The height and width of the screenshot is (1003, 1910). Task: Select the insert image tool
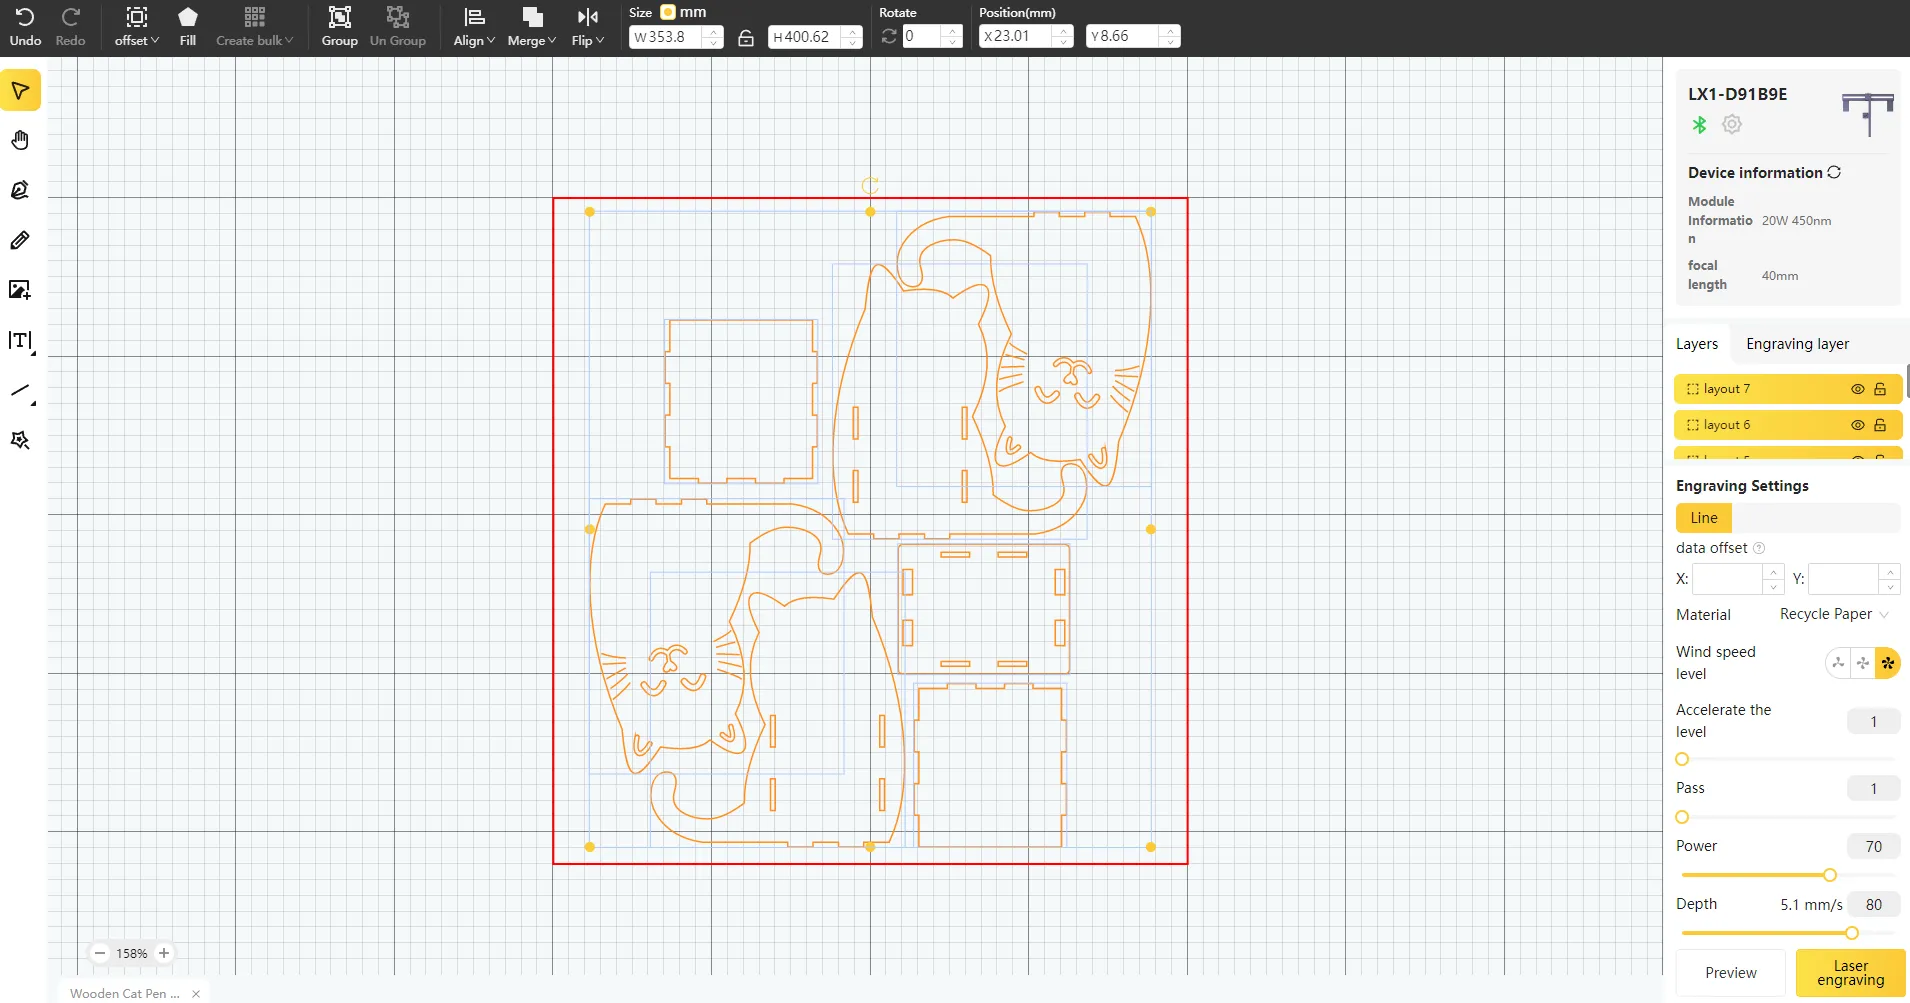(20, 290)
